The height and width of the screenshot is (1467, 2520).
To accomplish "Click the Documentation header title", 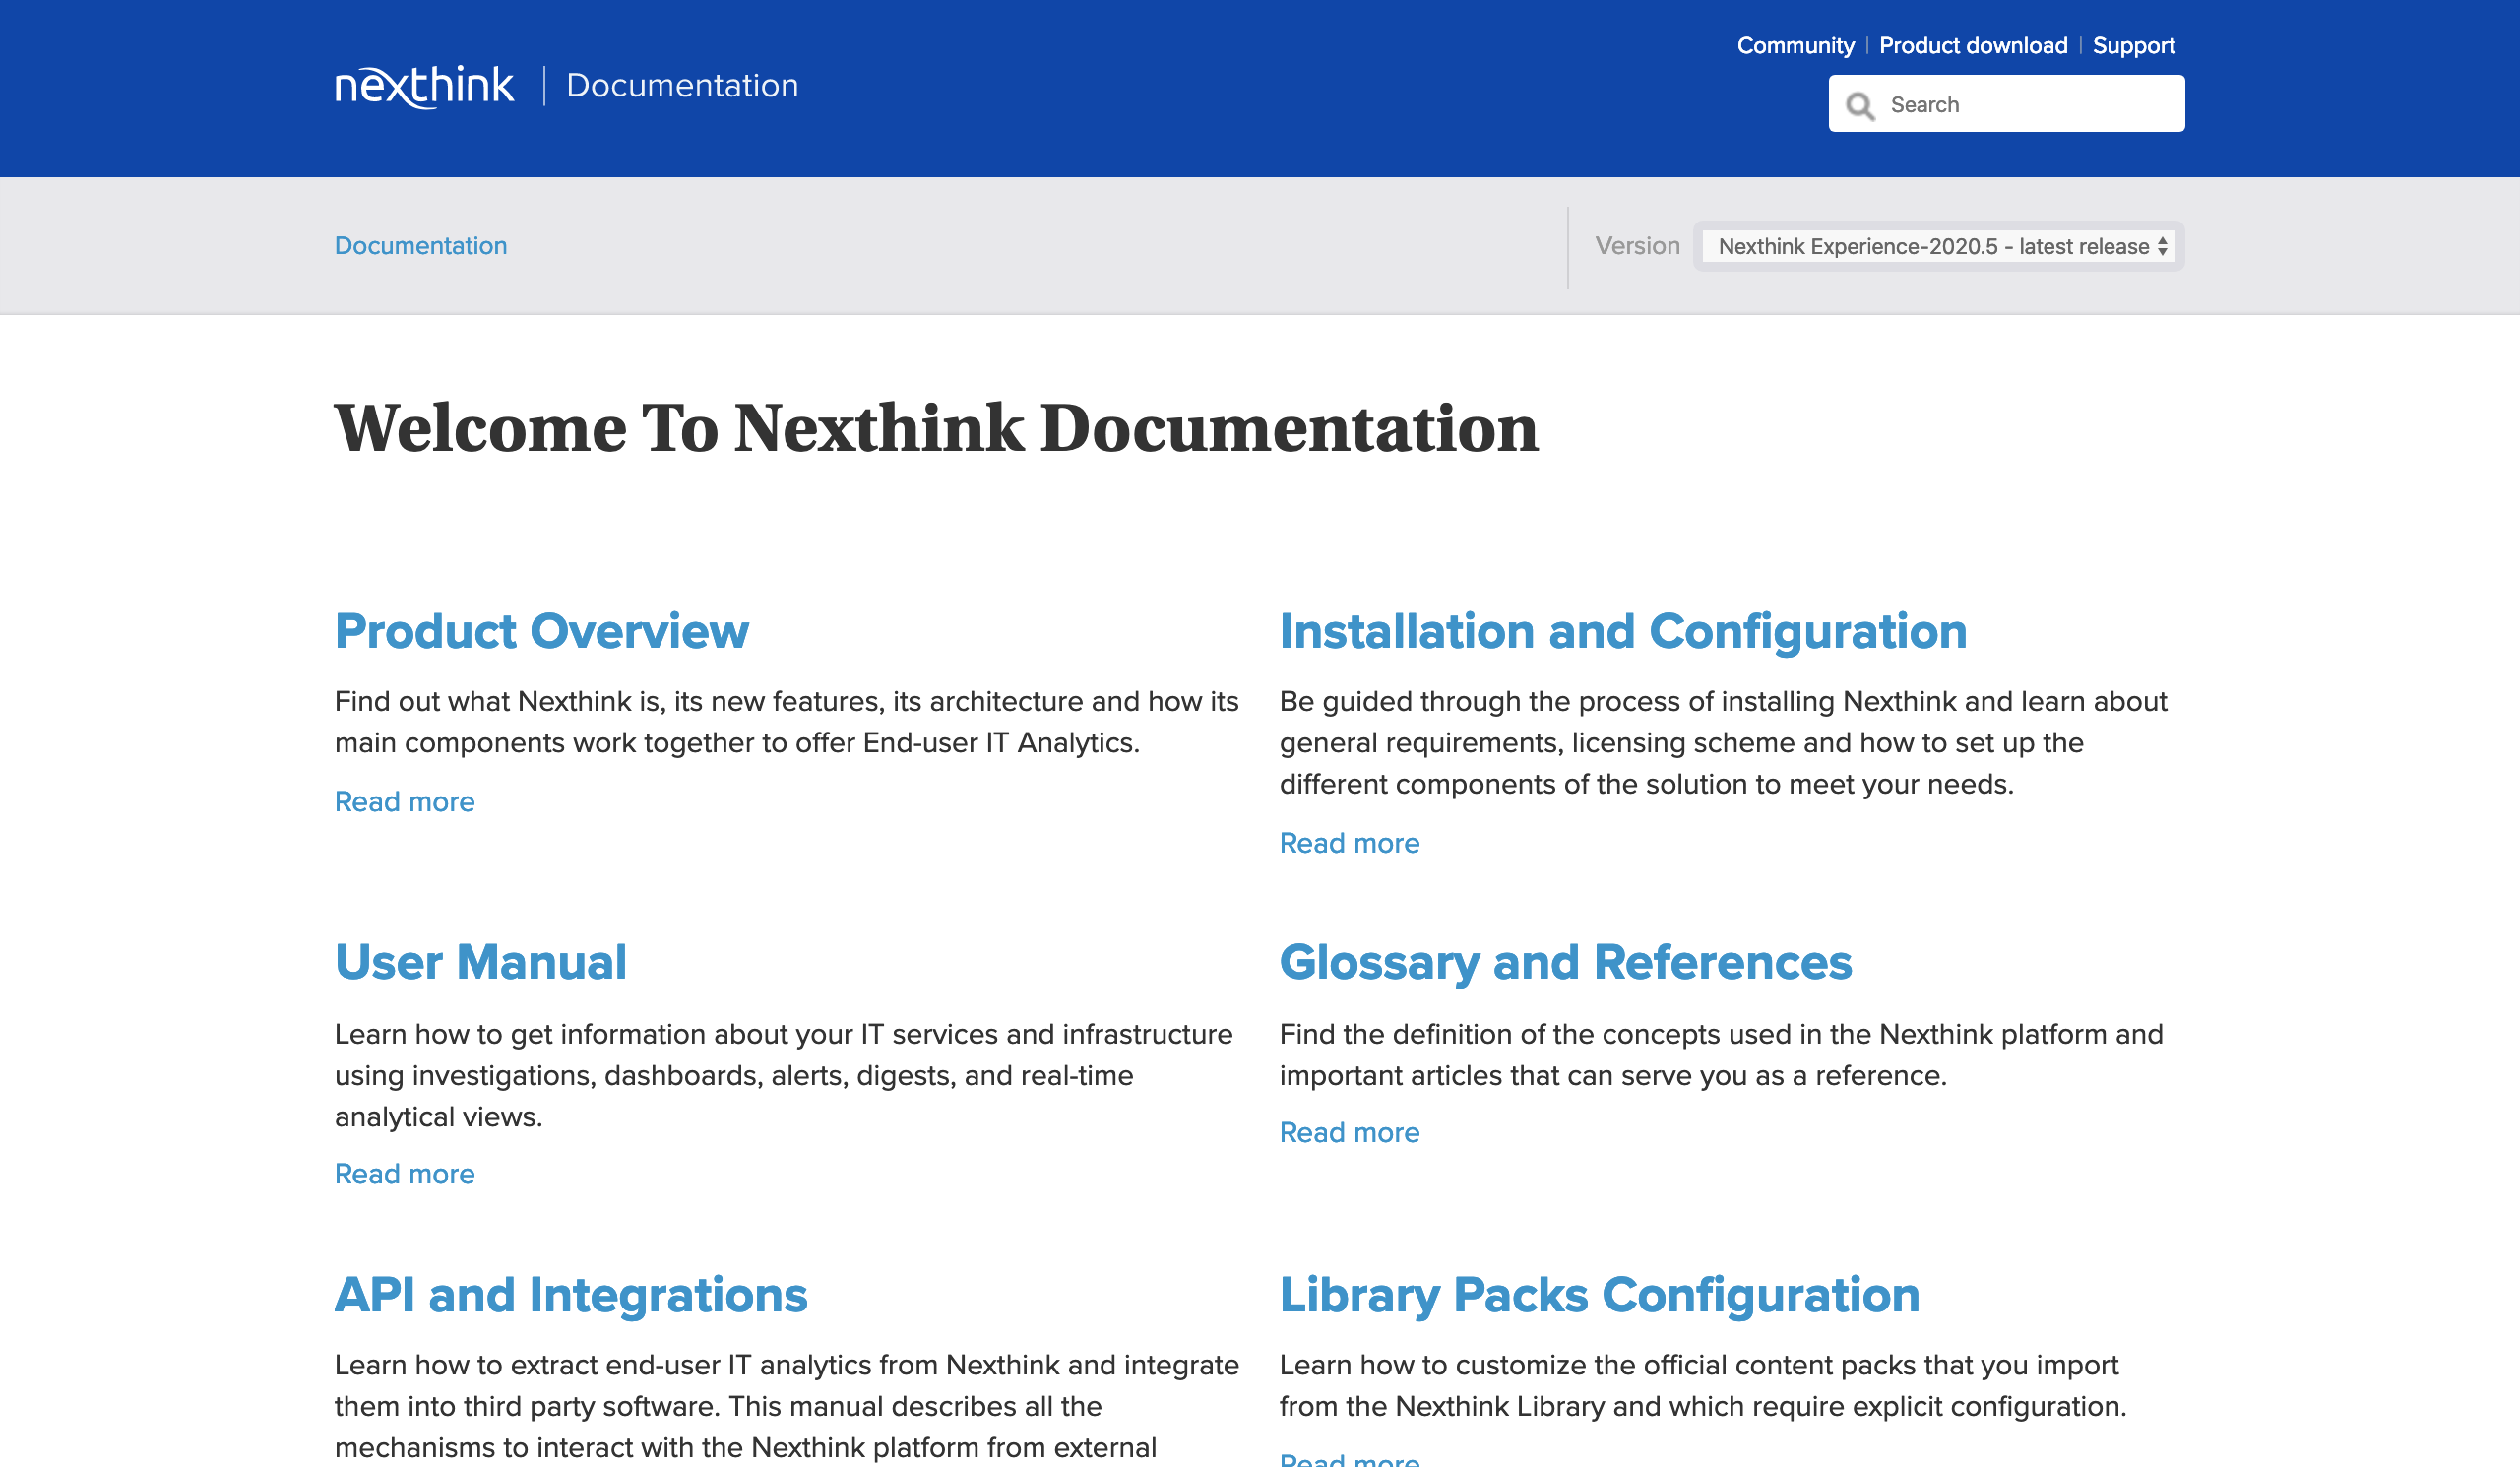I will pyautogui.click(x=682, y=86).
